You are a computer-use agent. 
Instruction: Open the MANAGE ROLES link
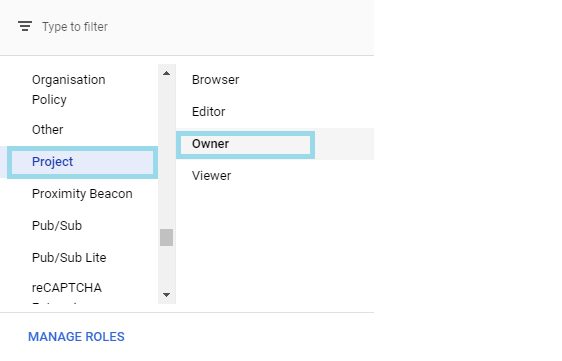coord(76,337)
